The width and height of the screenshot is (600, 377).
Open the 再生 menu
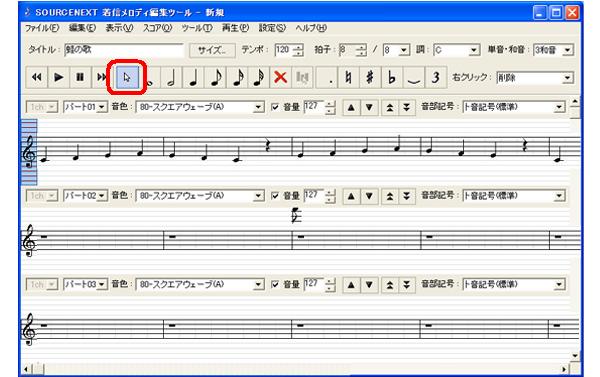coord(235,28)
